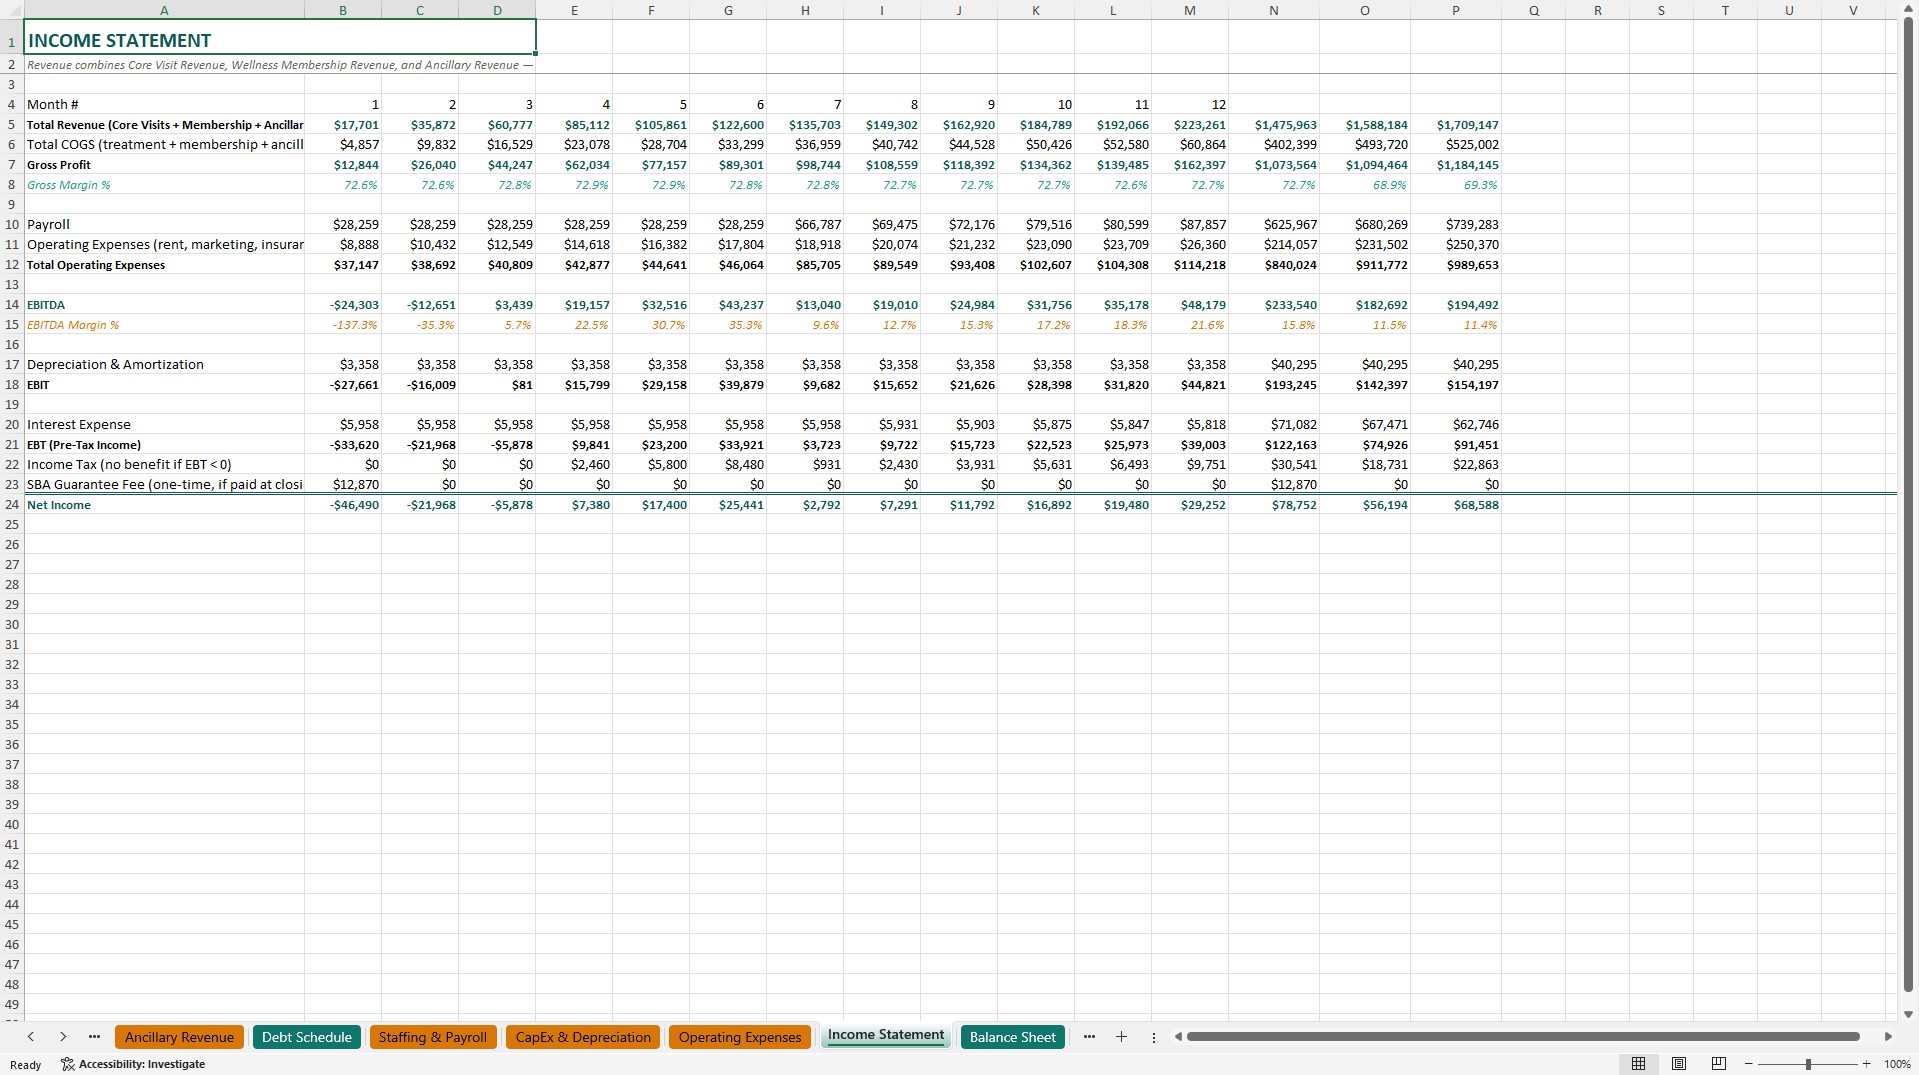Open the Debt Schedule sheet
Image resolution: width=1919 pixels, height=1075 pixels.
pyautogui.click(x=306, y=1037)
